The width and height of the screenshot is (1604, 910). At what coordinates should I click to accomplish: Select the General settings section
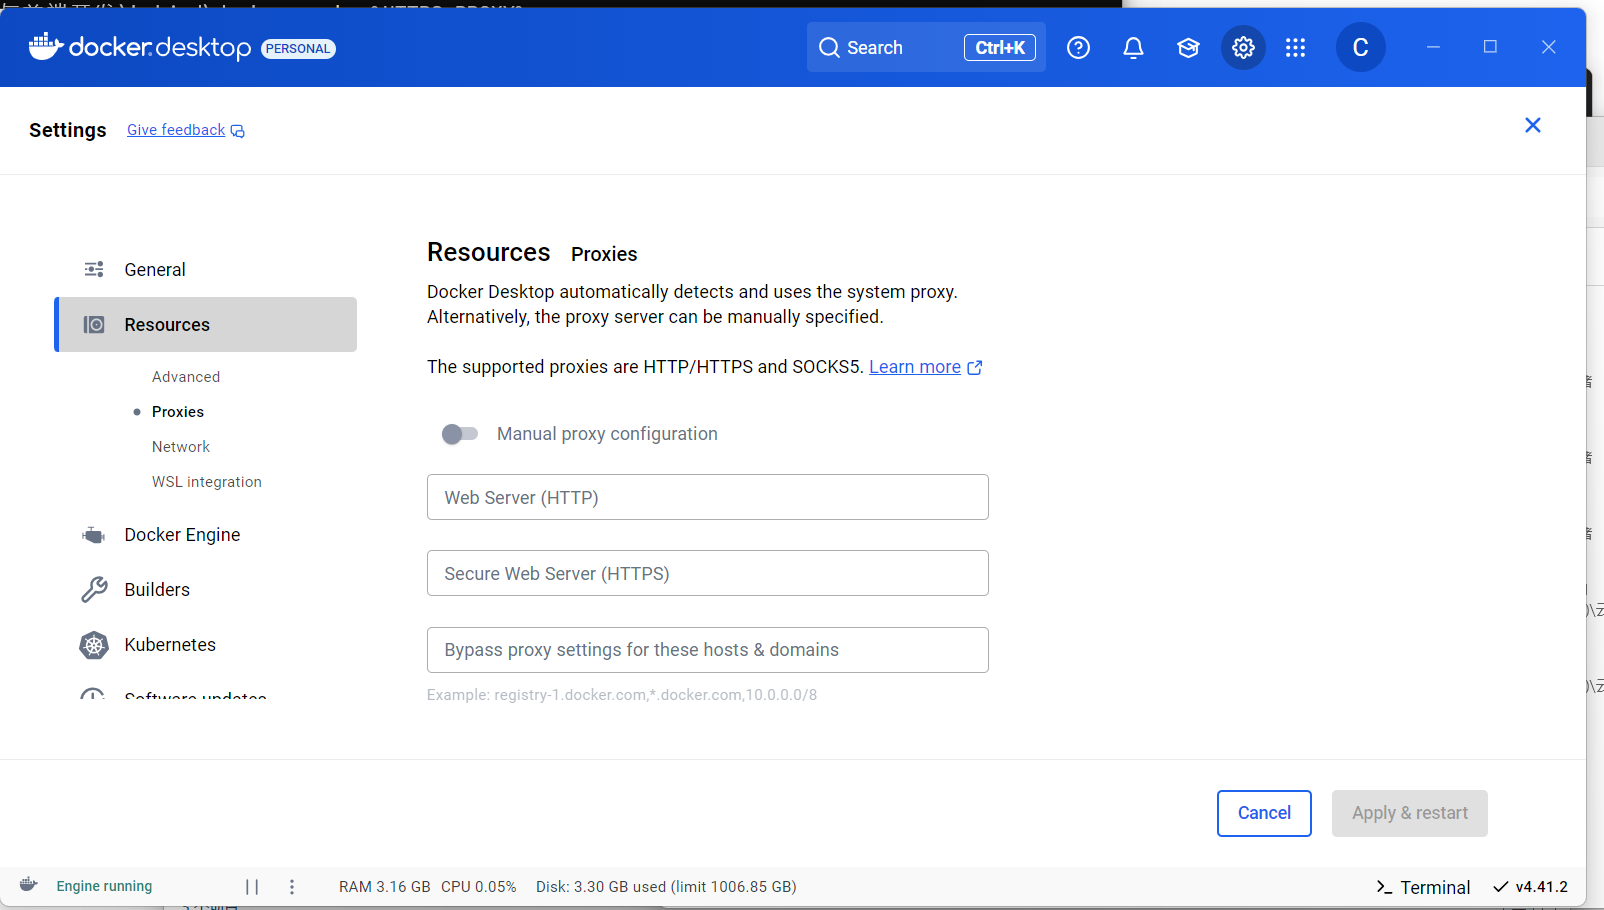[206, 269]
